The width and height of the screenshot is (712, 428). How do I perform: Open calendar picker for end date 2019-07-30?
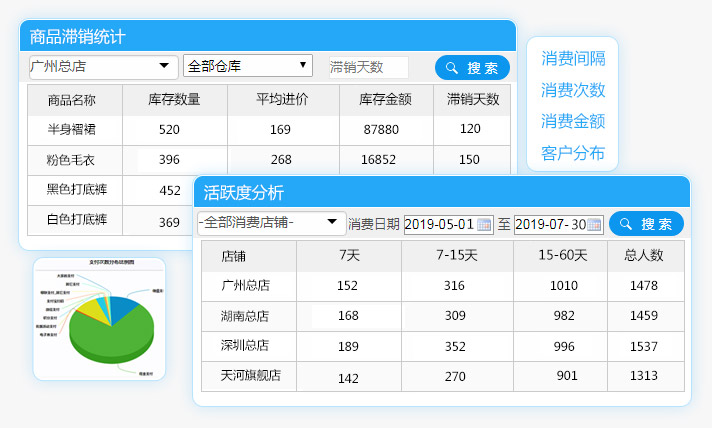[595, 224]
